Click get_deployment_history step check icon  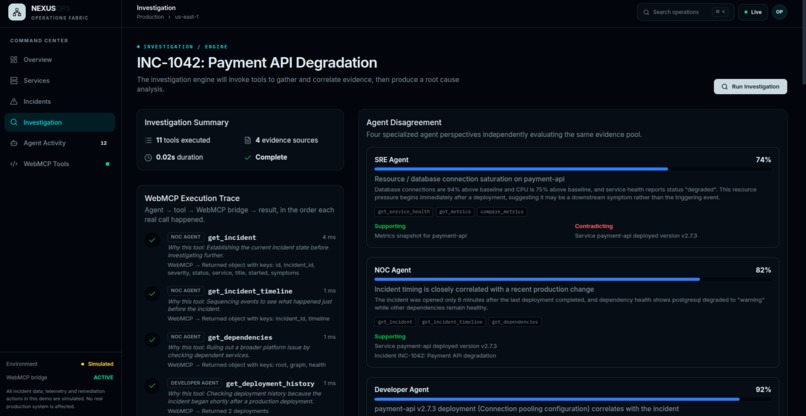tap(152, 386)
